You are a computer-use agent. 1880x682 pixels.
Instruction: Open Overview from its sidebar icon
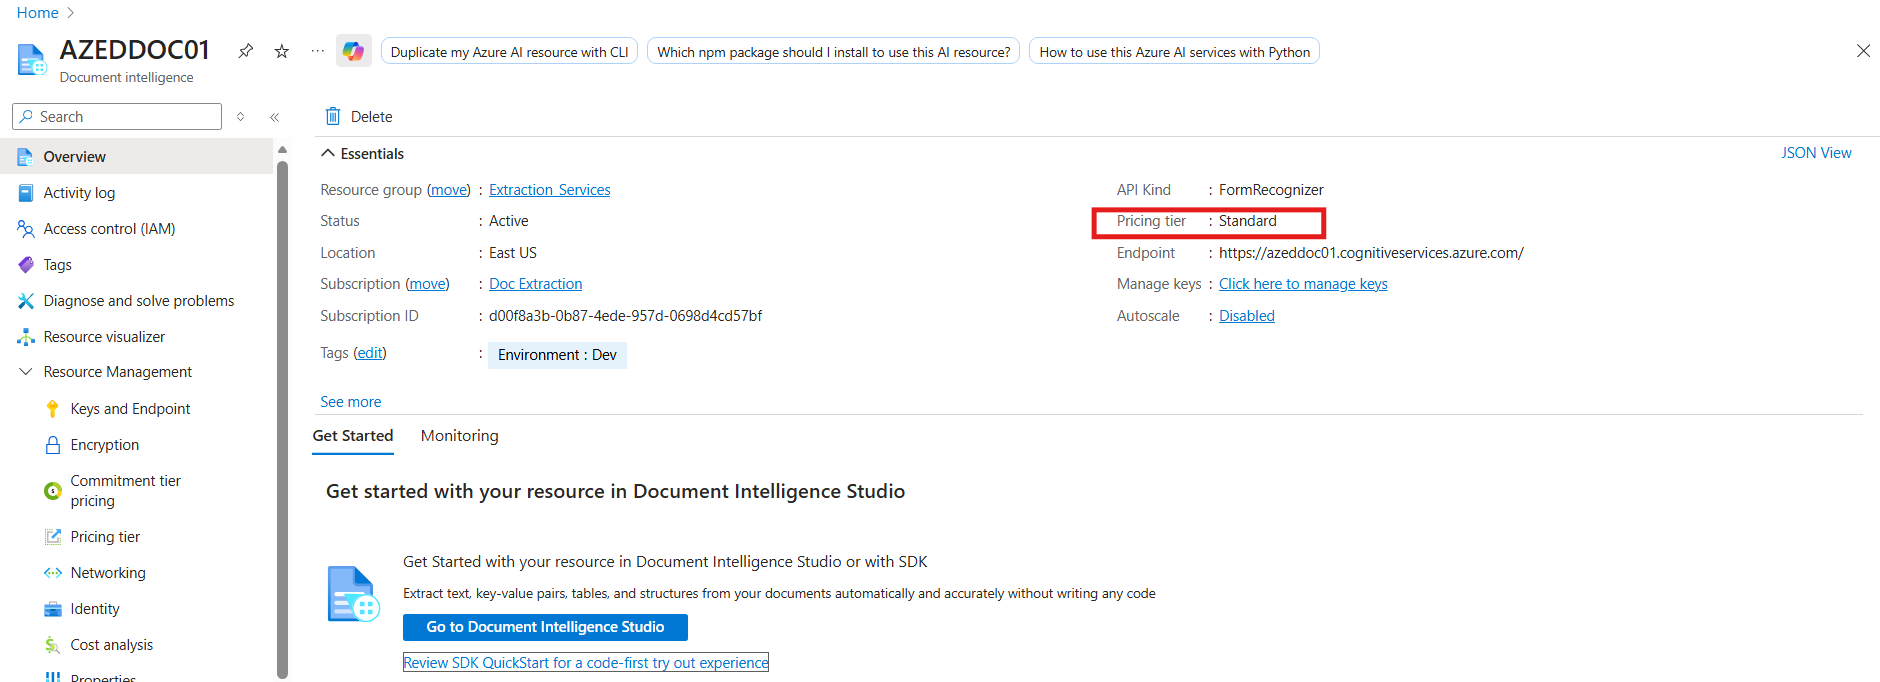[25, 157]
